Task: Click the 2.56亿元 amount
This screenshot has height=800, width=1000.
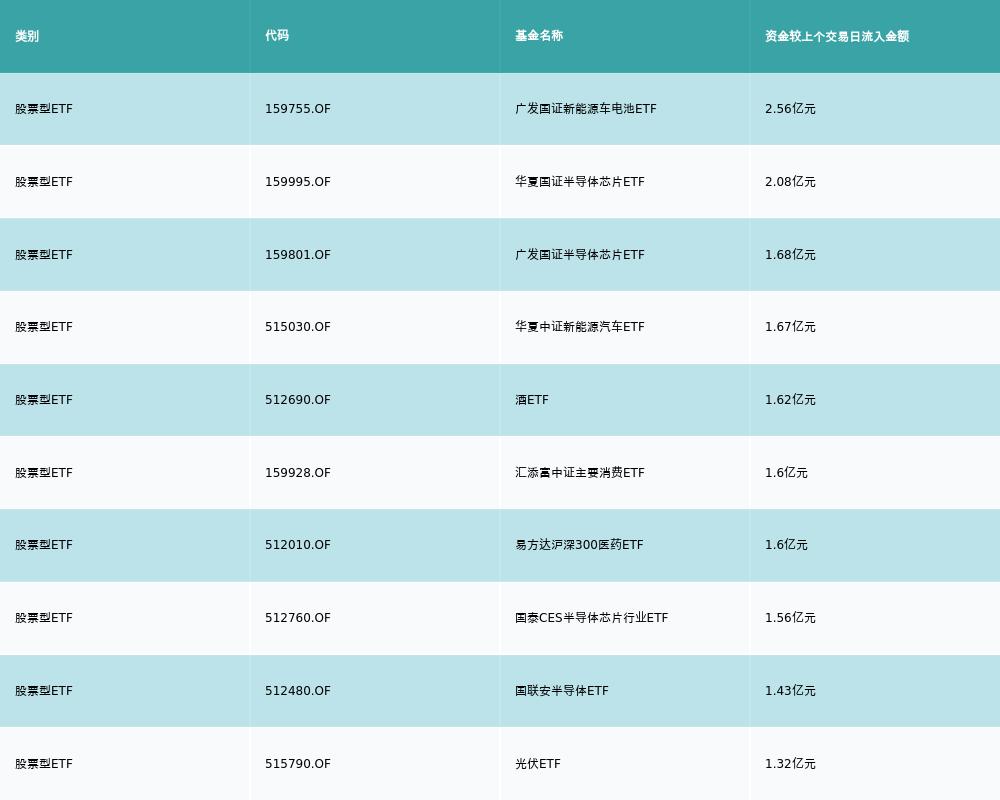Action: (x=790, y=109)
